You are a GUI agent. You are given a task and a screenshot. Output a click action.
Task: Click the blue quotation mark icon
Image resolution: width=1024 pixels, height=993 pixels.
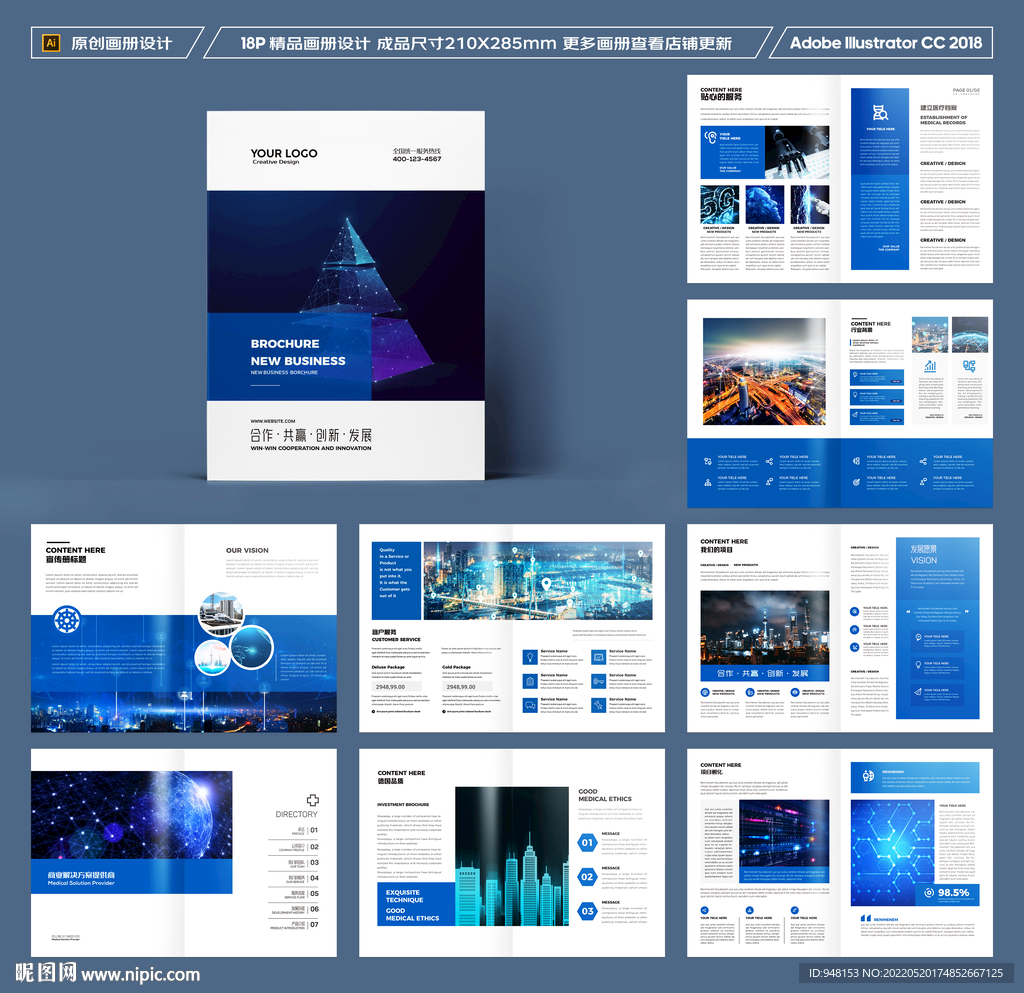point(865,918)
